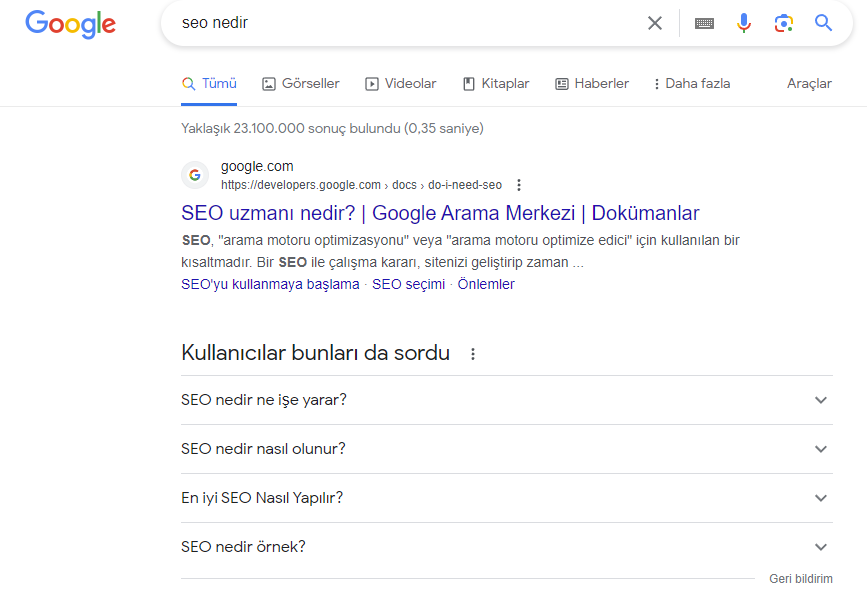Open "SEO uzmanı nedir?" result title link
The width and height of the screenshot is (867, 610).
coord(440,213)
